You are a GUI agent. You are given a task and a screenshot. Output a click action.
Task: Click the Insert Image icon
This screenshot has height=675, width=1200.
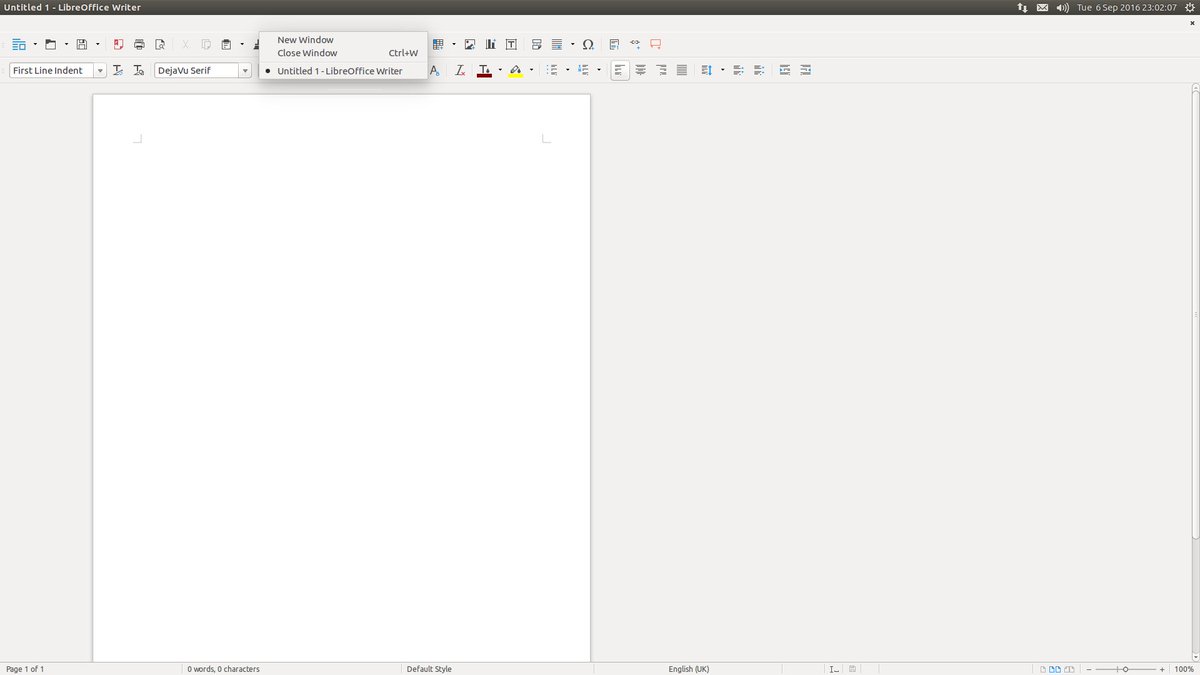470,44
